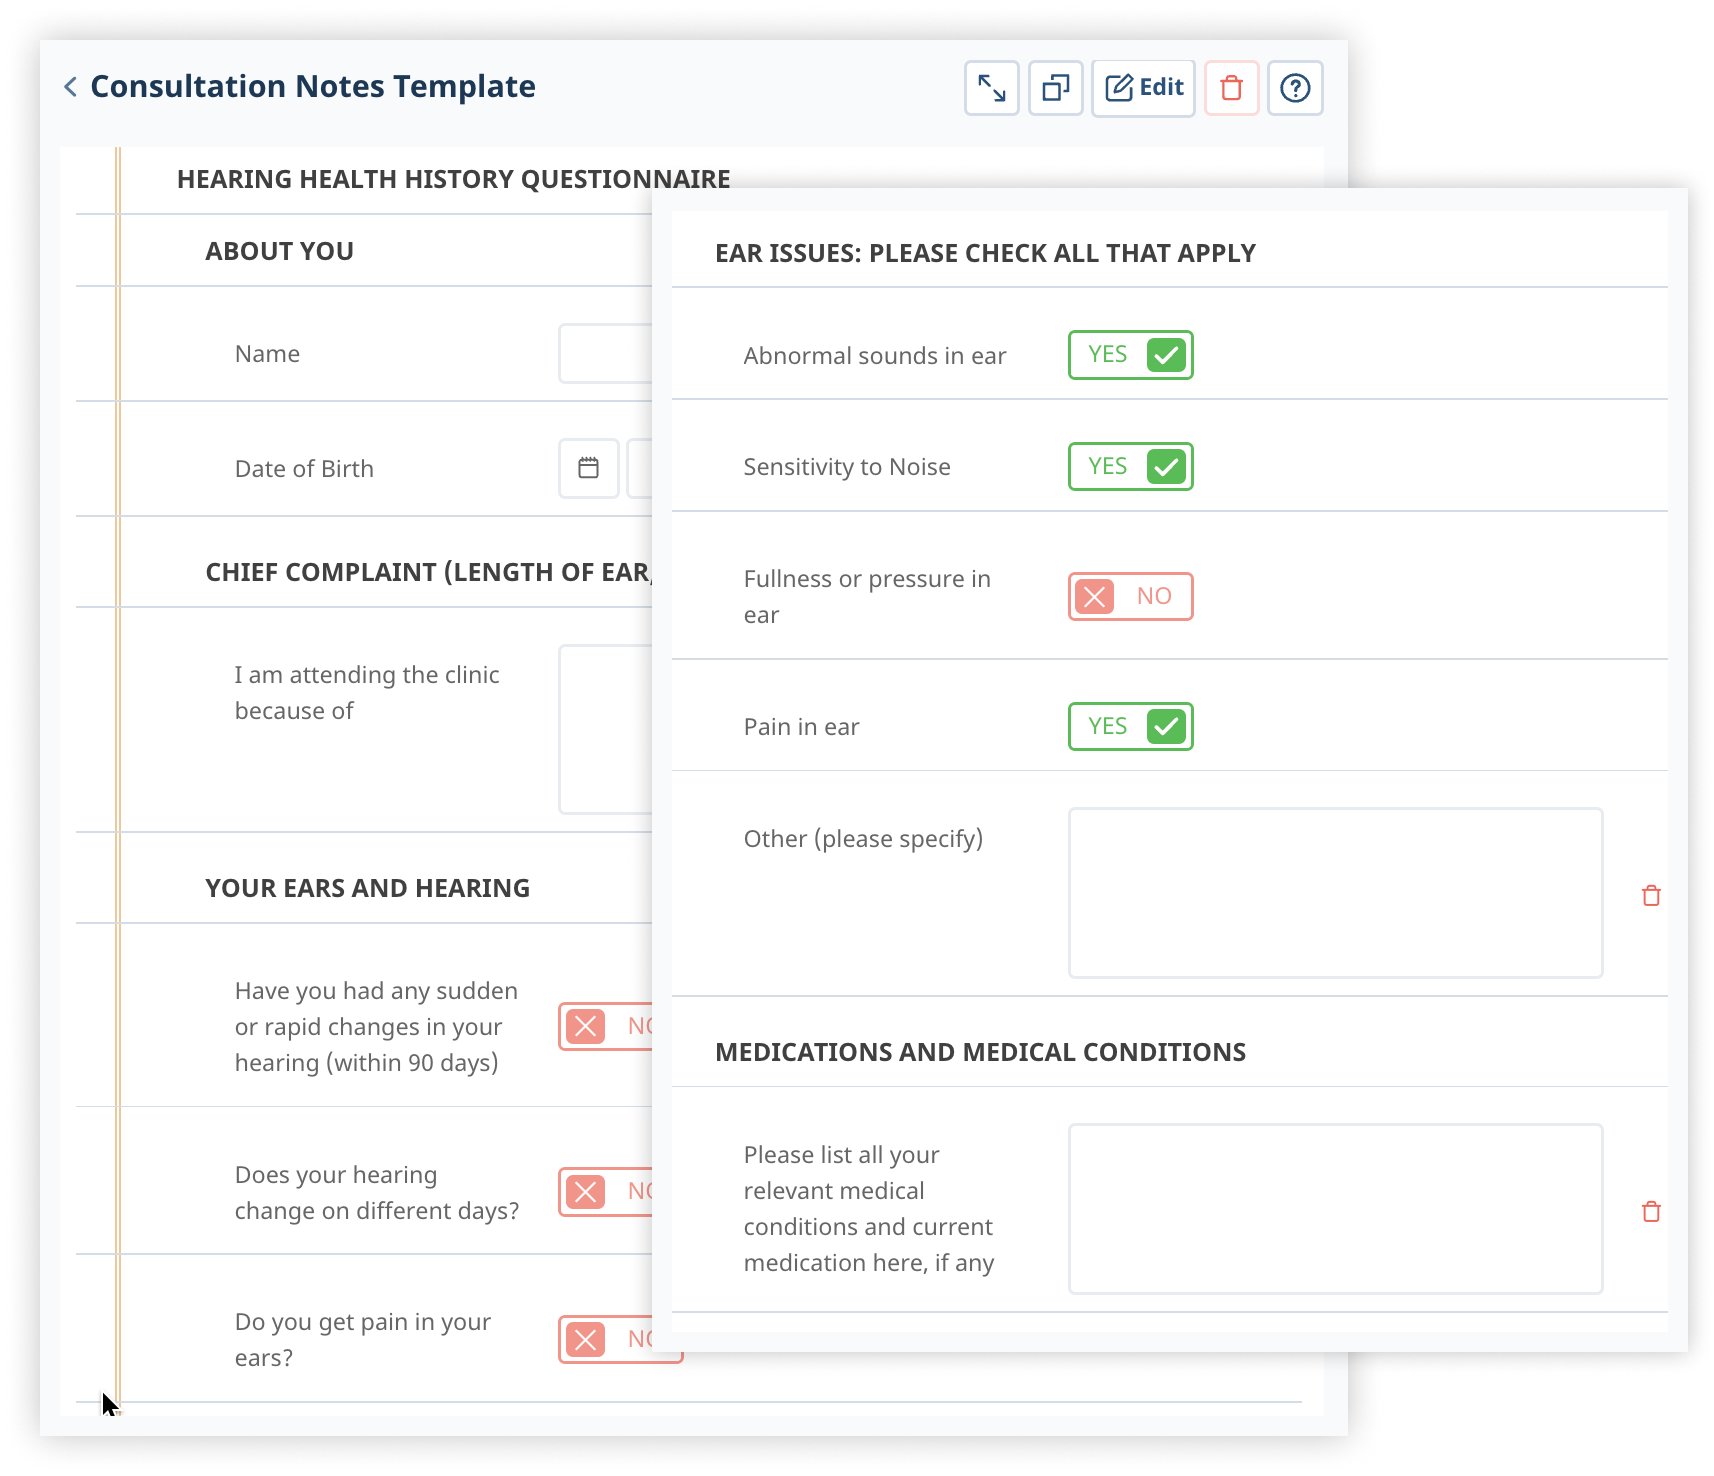Image resolution: width=1714 pixels, height=1476 pixels.
Task: Click the 'Other (please specify)' text area
Action: pos(1335,893)
